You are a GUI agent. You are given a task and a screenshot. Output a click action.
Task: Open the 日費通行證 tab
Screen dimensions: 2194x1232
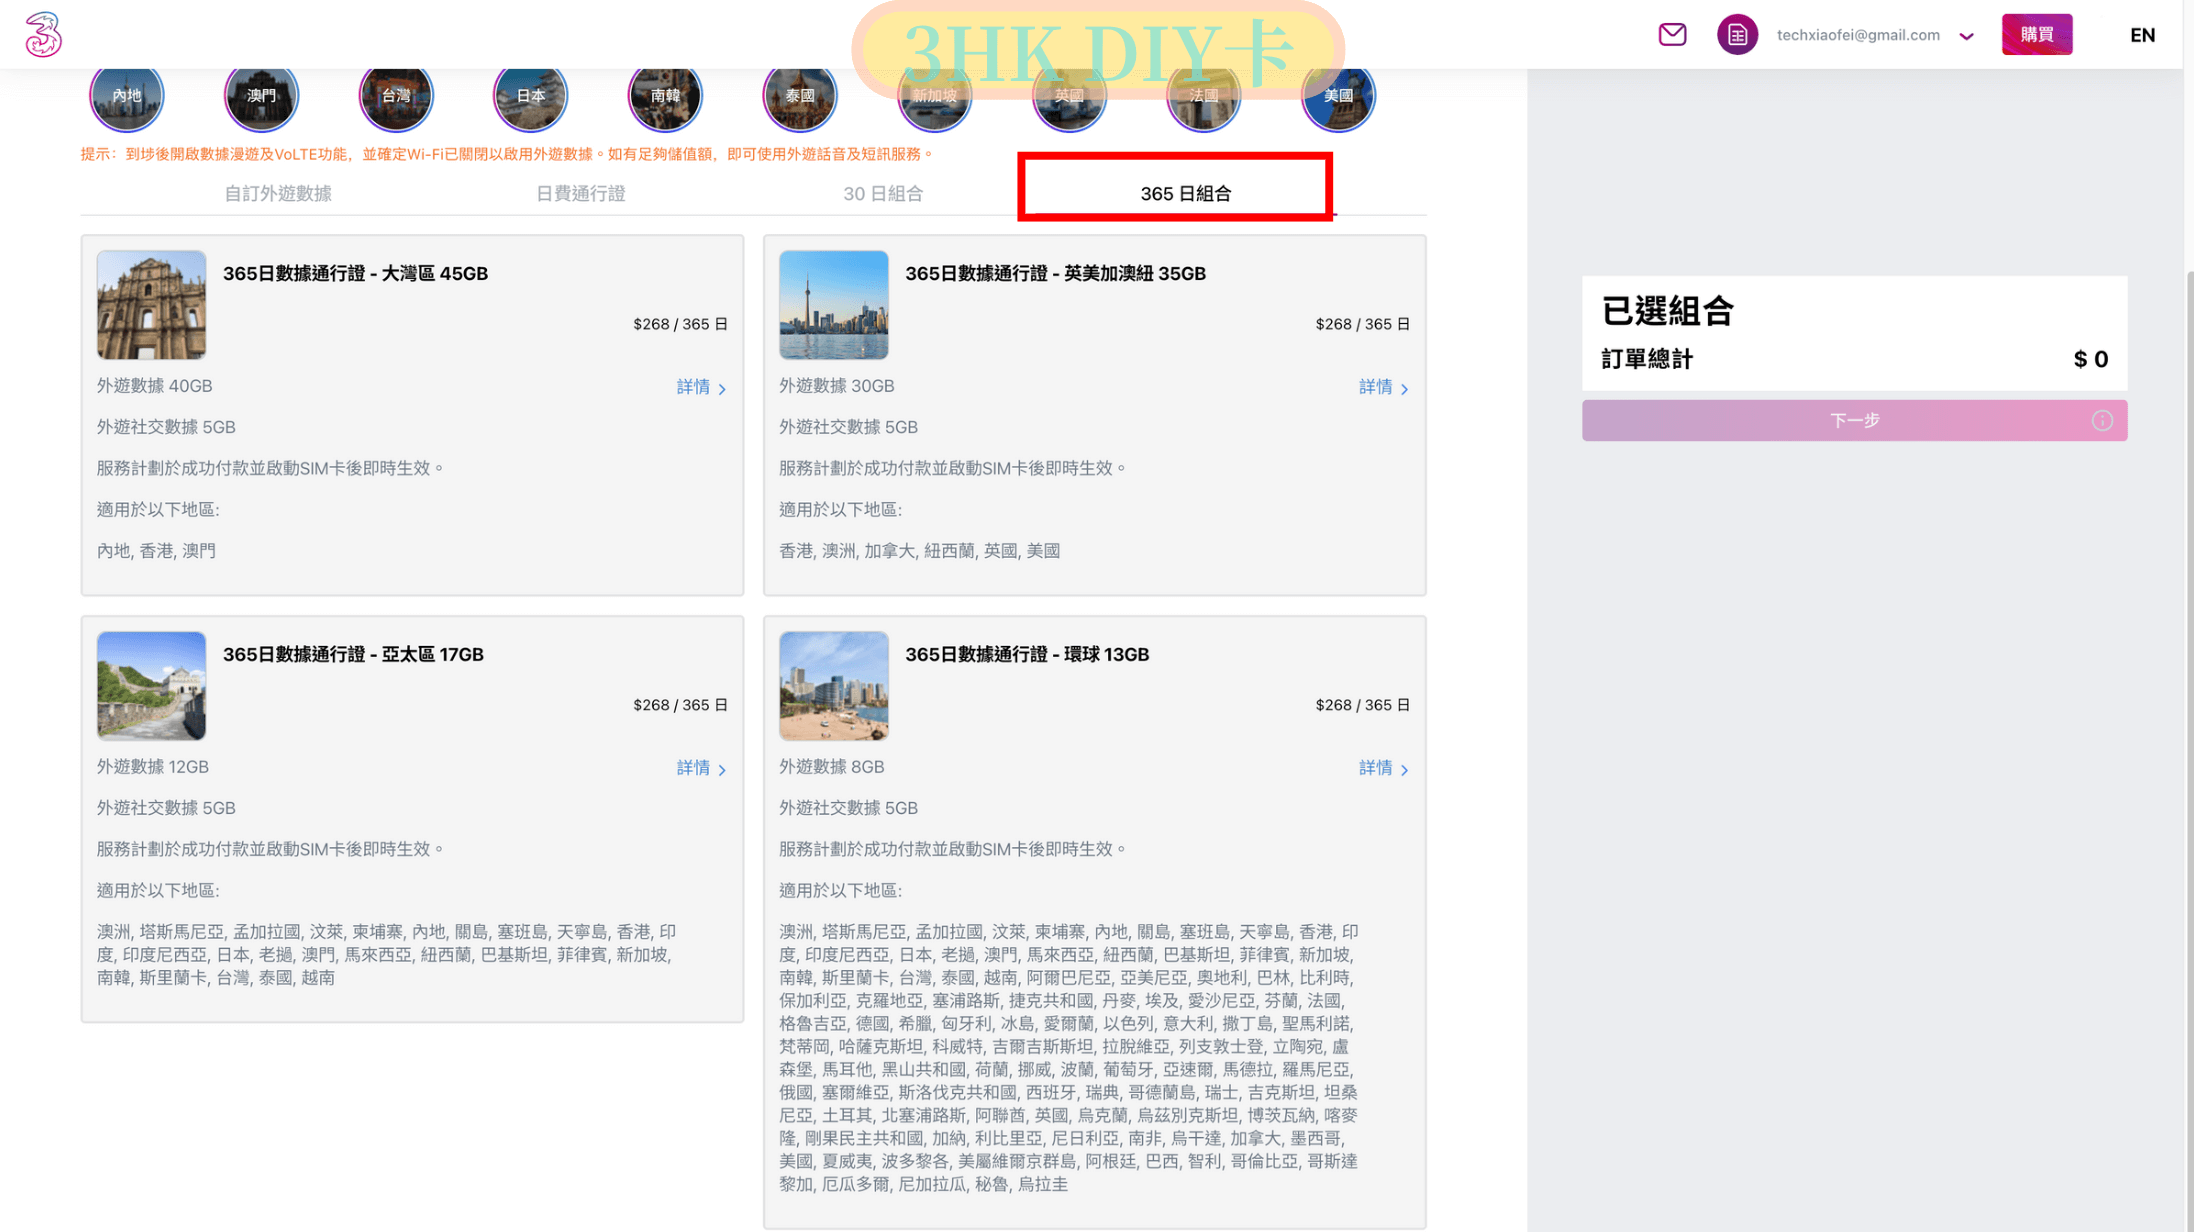(x=580, y=193)
